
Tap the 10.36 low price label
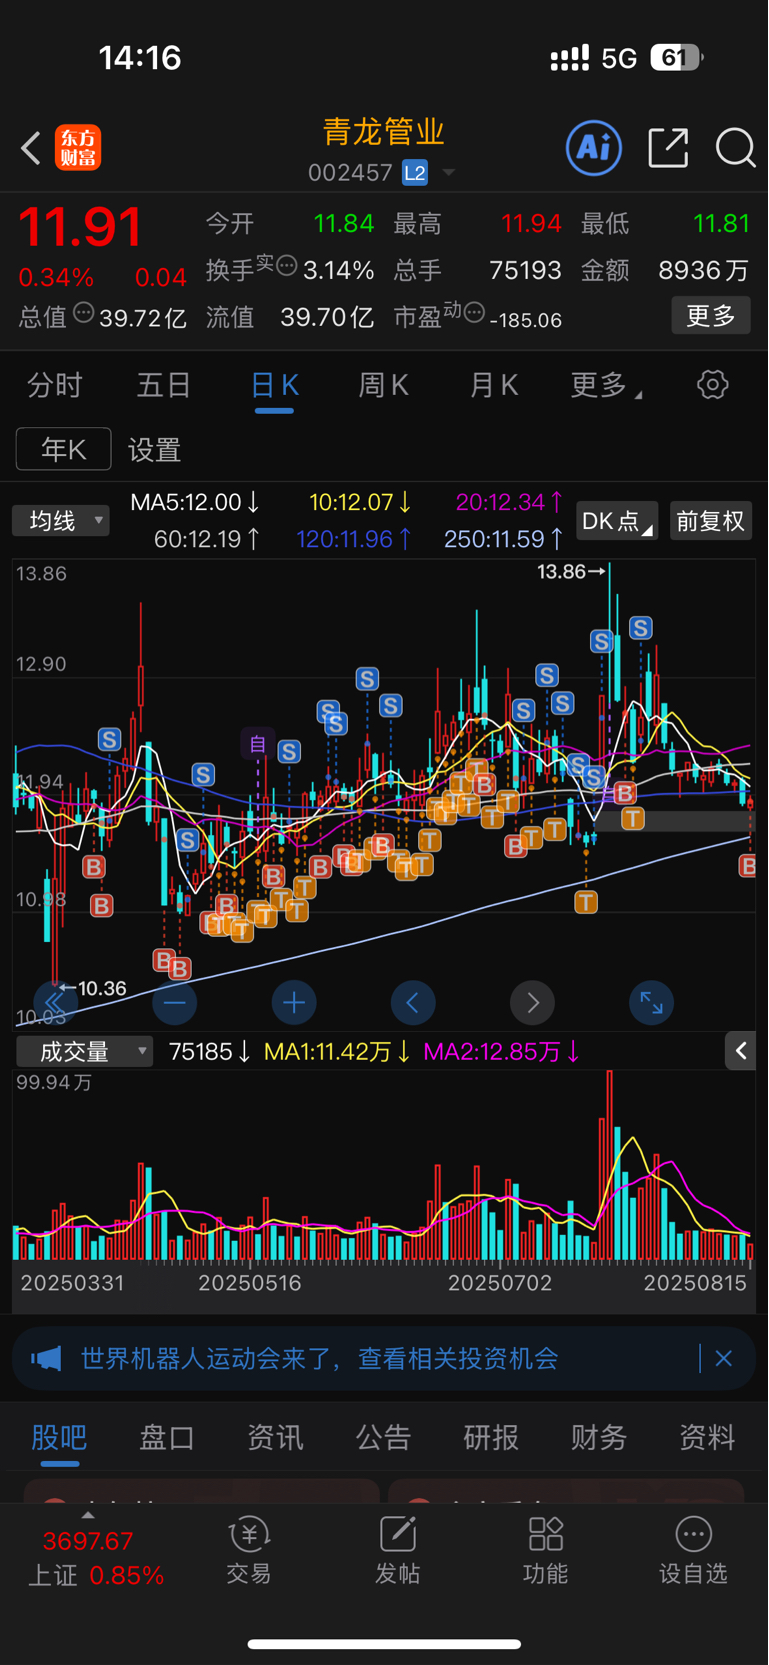(94, 988)
